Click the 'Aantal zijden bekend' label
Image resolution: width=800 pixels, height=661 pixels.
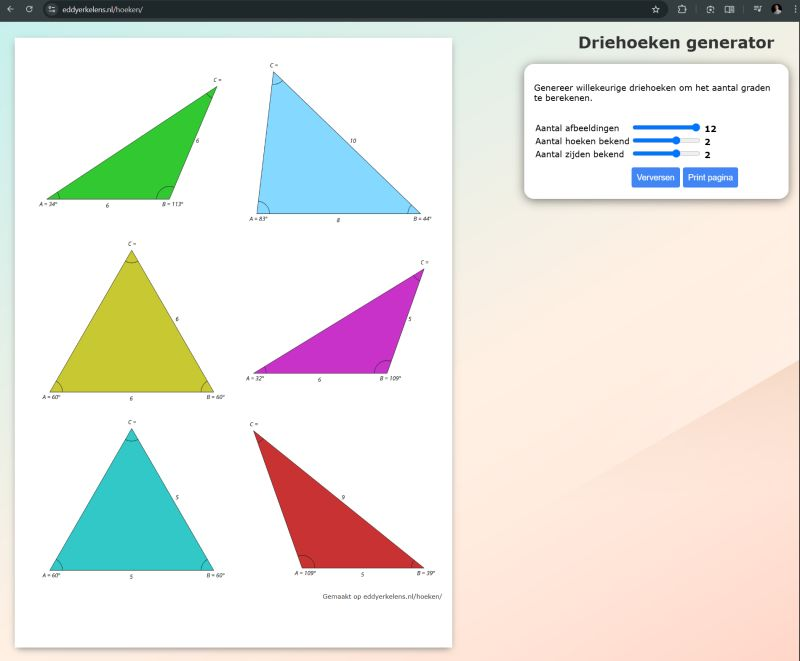click(580, 154)
